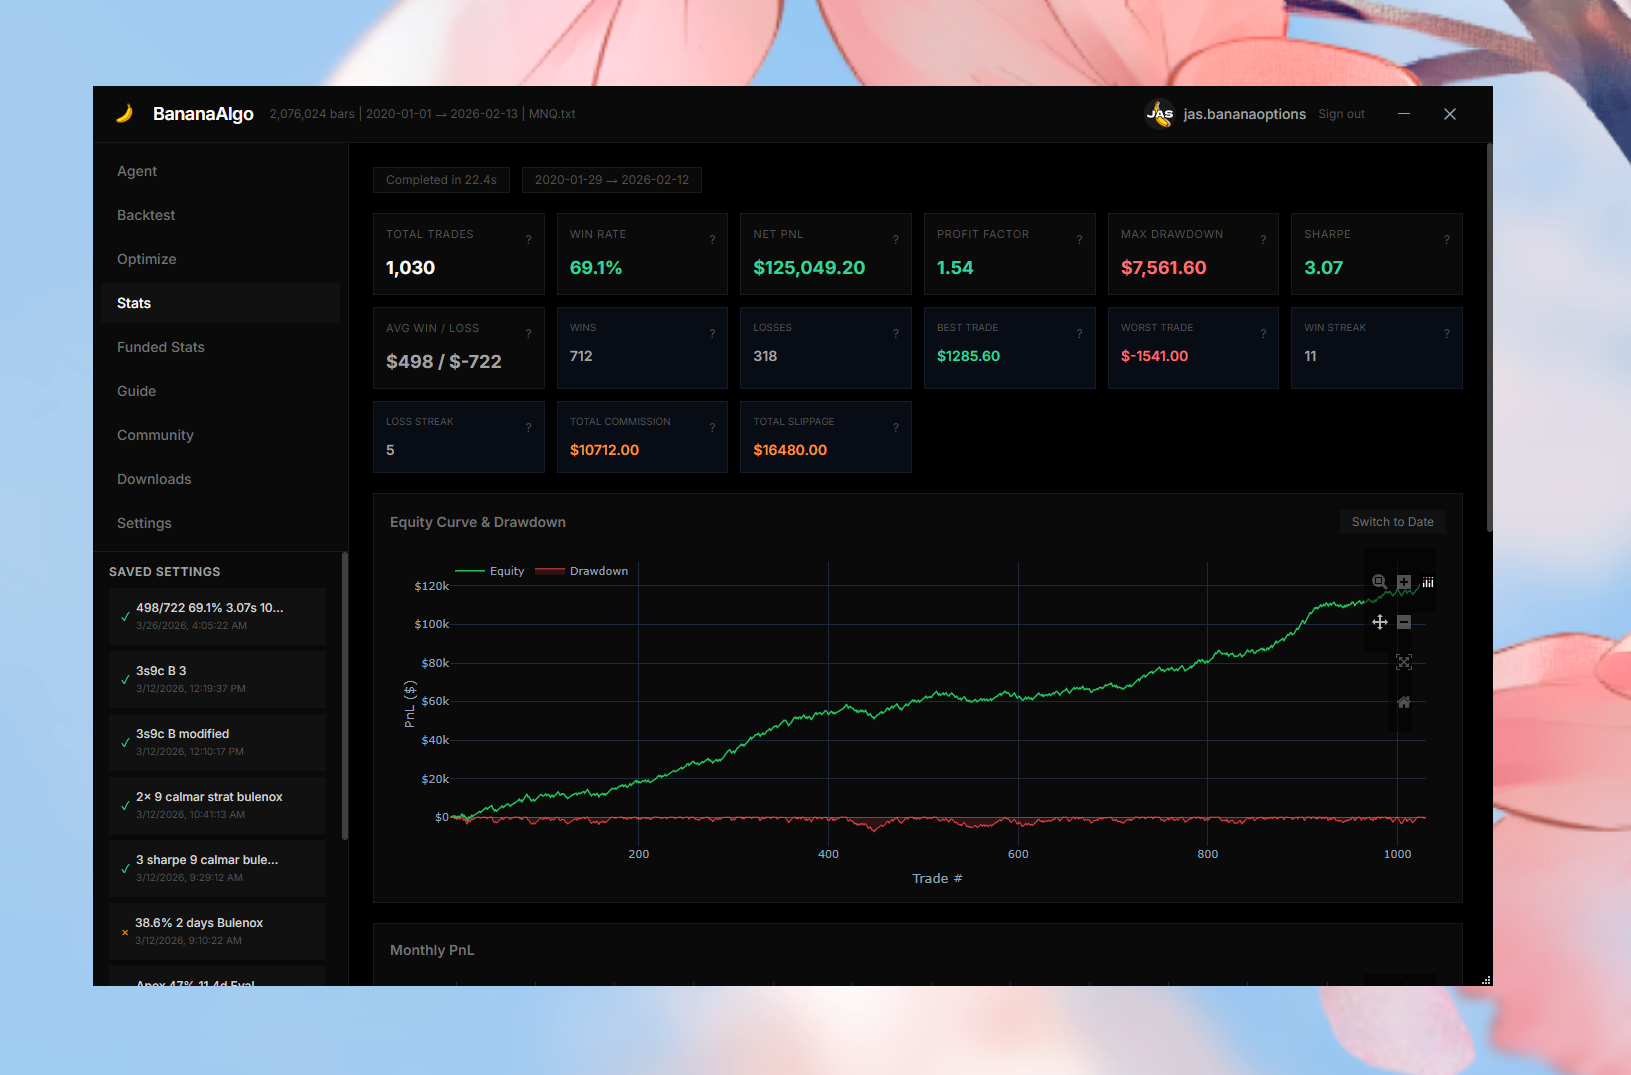Toggle the green checkmark on '3s9c B 3'
This screenshot has width=1631, height=1075.
coord(125,679)
